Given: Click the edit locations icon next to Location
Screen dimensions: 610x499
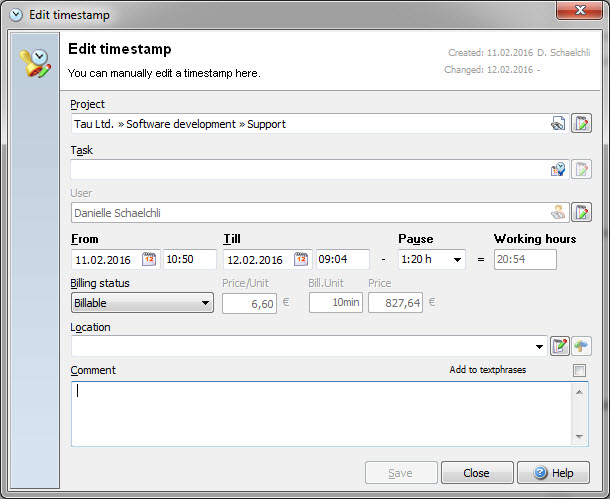Looking at the screenshot, I should 560,346.
